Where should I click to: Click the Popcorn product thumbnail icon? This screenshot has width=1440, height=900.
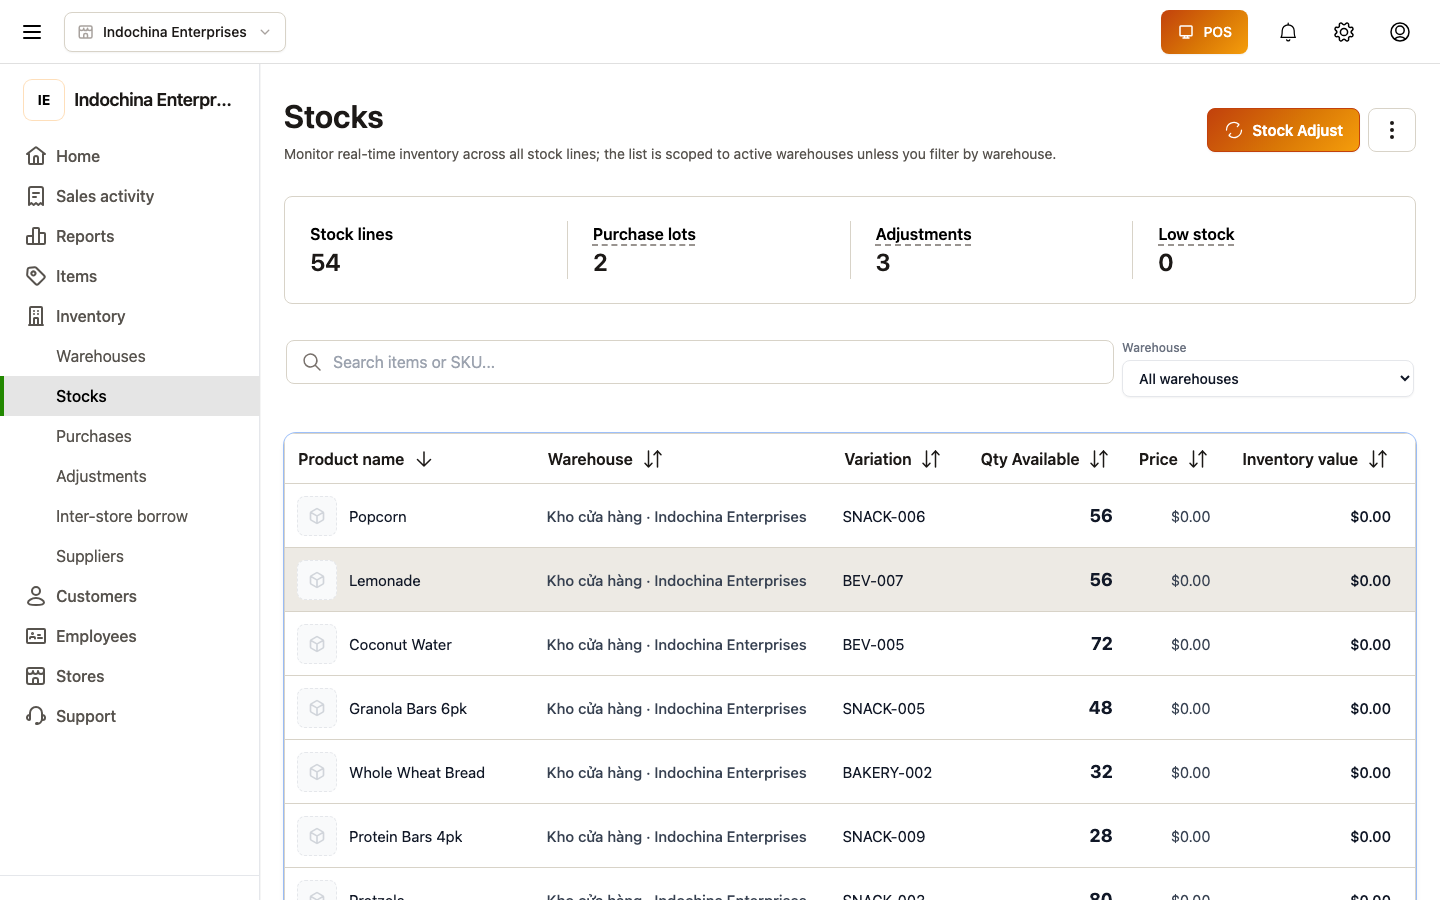[x=317, y=516]
